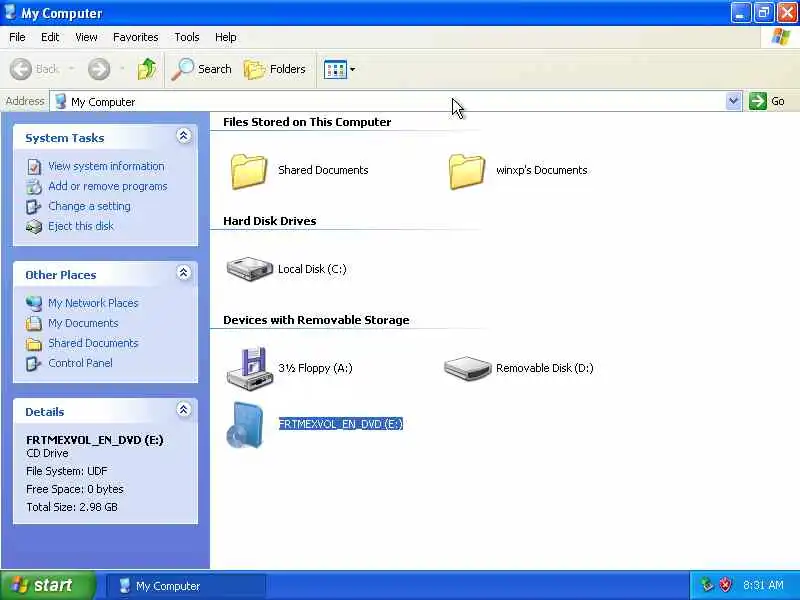The height and width of the screenshot is (600, 800).
Task: Click the Local Disk (C:) label
Action: 312,269
